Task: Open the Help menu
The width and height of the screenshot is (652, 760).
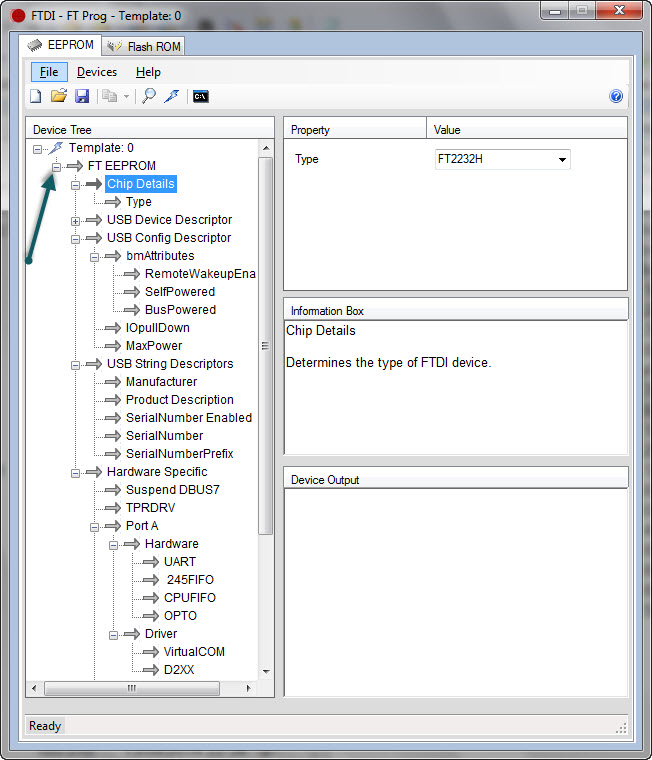Action: tap(148, 72)
